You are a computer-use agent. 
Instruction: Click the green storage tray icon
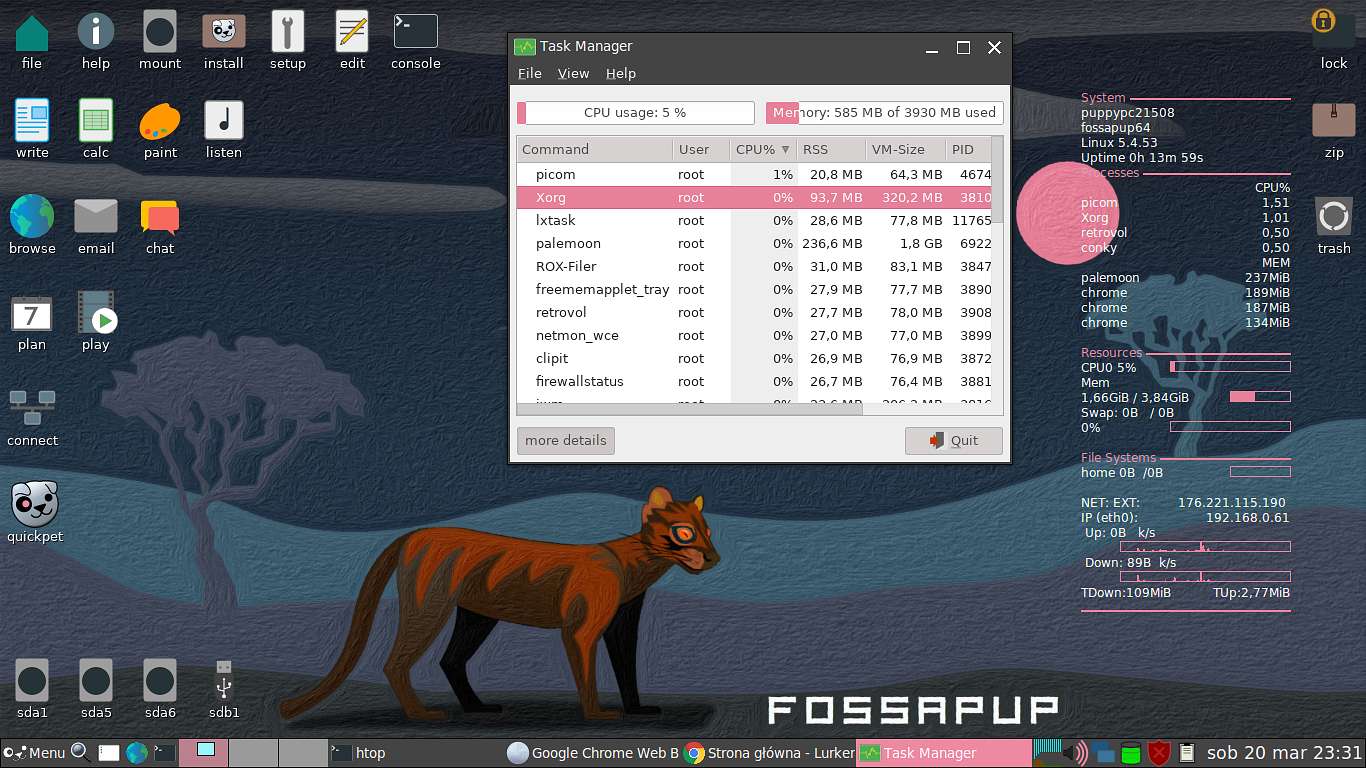tap(1131, 752)
